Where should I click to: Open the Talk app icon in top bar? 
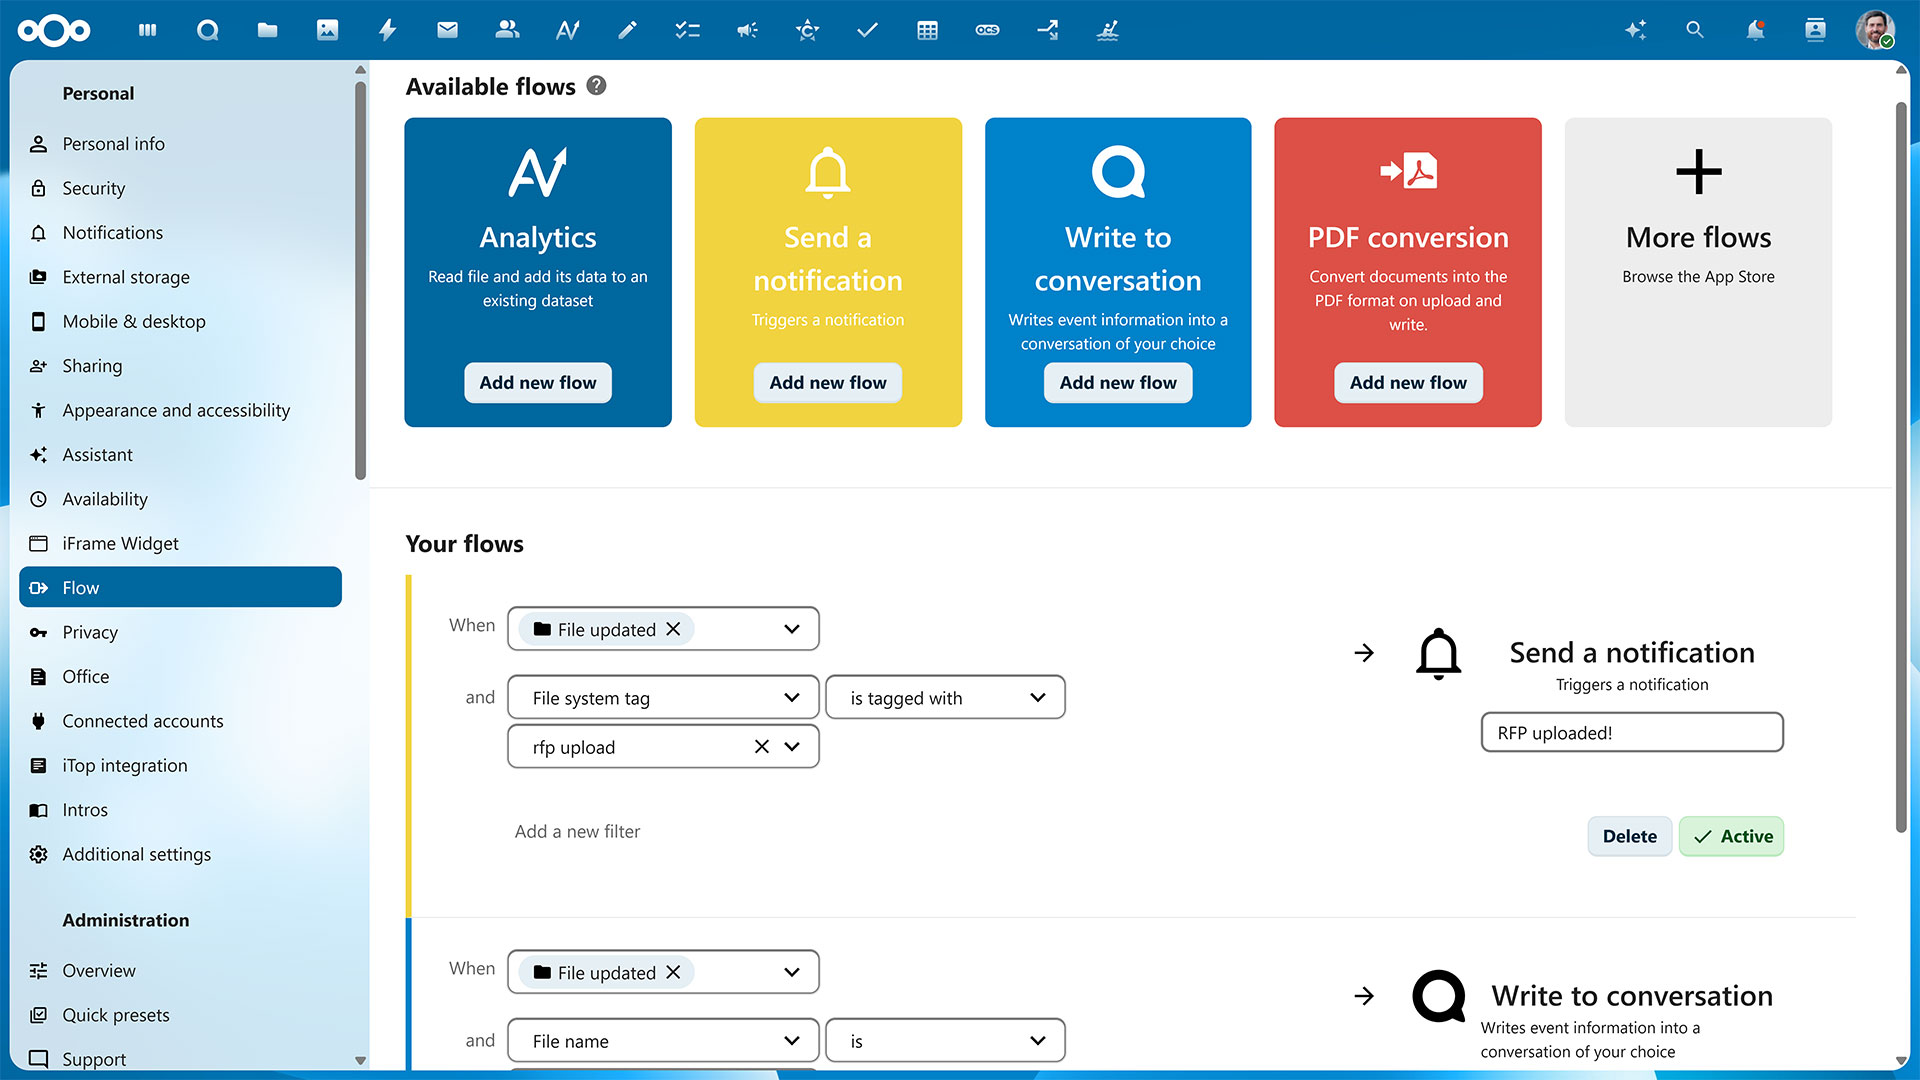click(x=207, y=30)
